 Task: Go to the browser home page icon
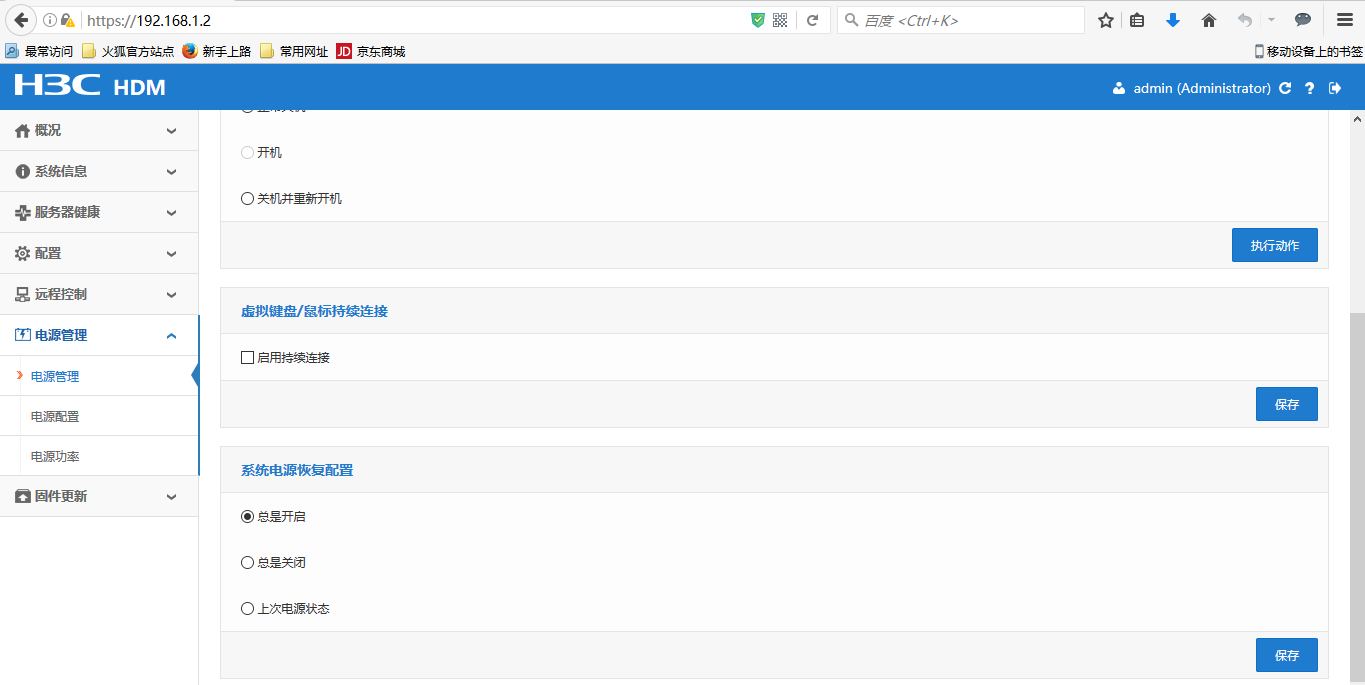tap(1209, 20)
